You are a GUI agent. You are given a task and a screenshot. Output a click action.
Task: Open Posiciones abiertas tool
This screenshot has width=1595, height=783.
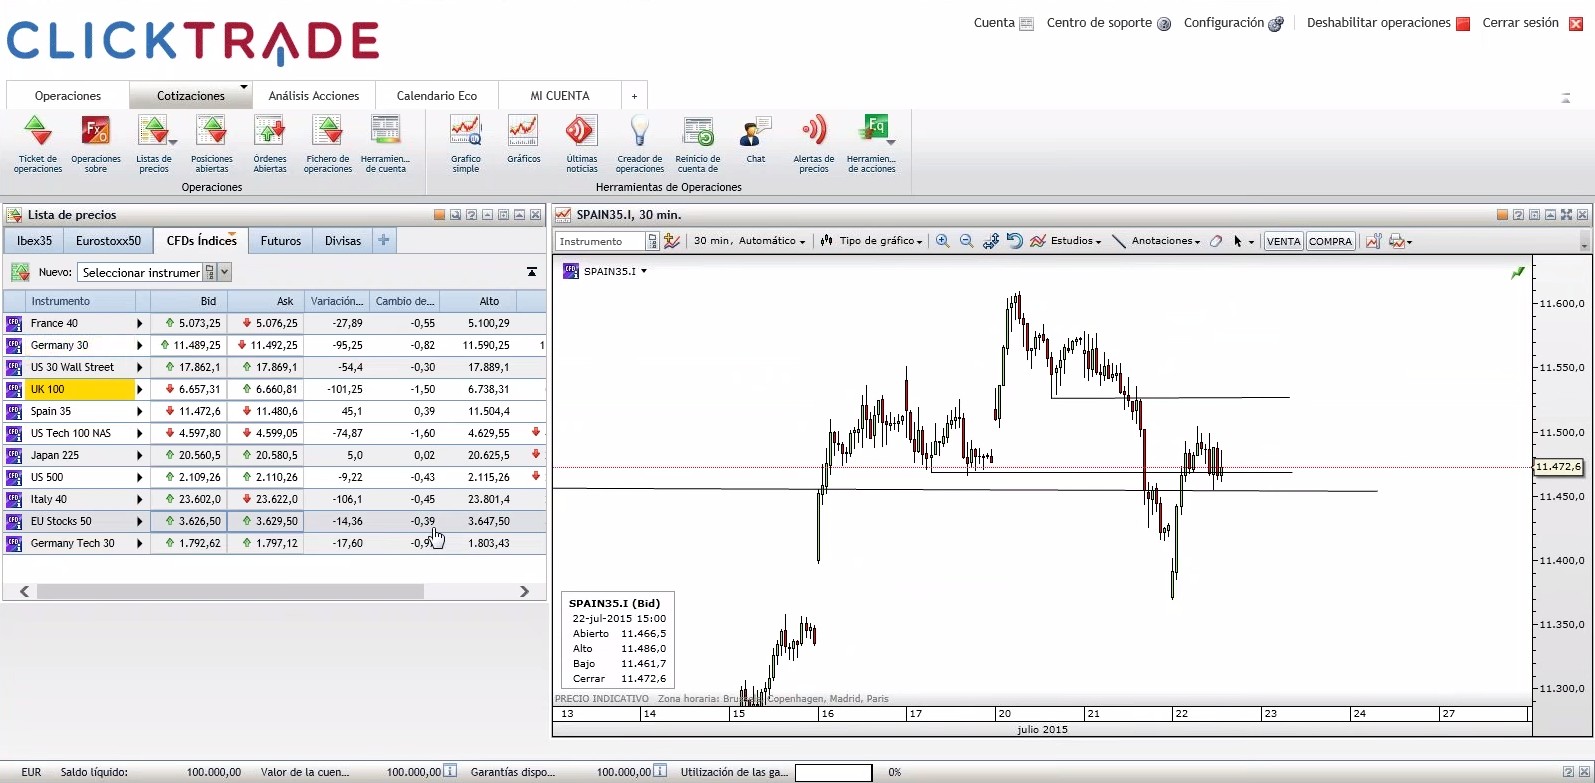click(x=212, y=144)
